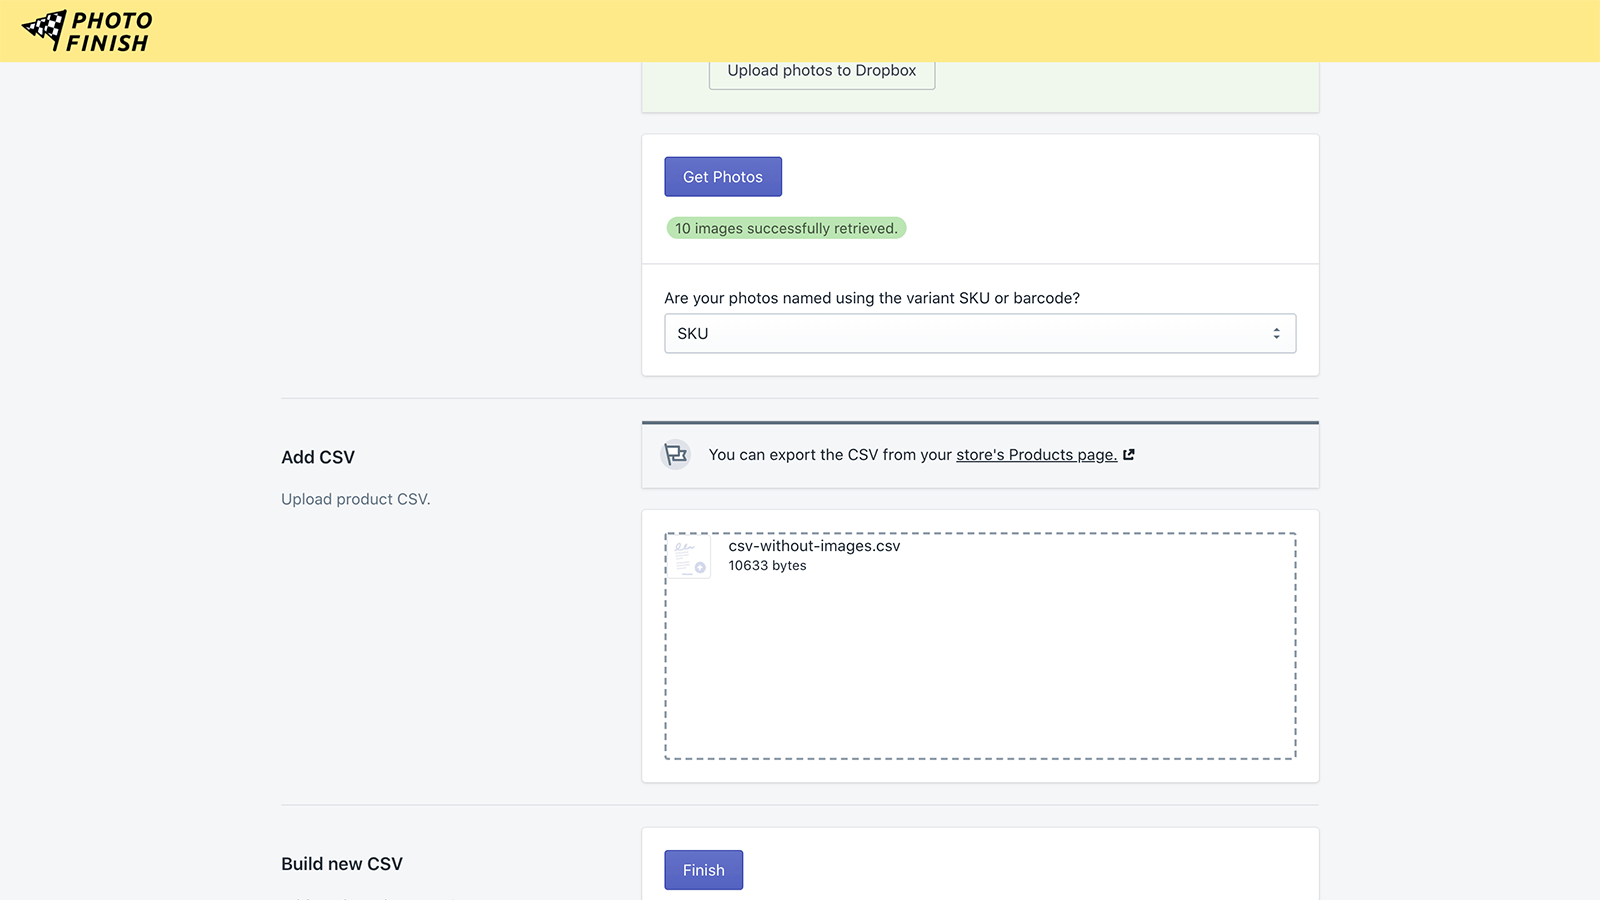This screenshot has width=1600, height=900.
Task: Click the Upload product CSV description
Action: pos(355,499)
